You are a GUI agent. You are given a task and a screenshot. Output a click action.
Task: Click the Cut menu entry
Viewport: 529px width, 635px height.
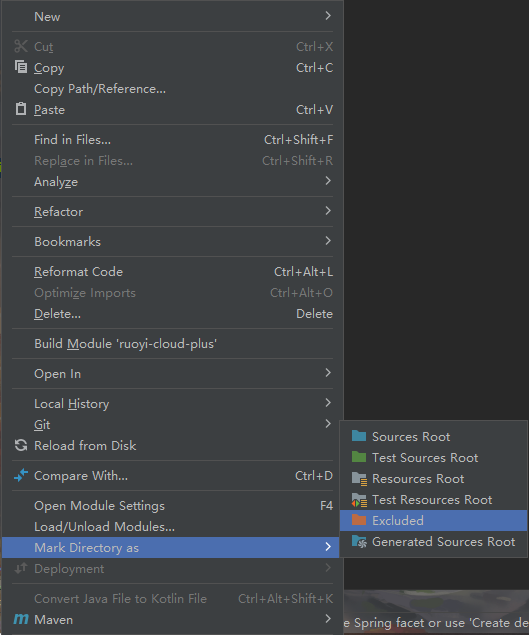click(173, 47)
